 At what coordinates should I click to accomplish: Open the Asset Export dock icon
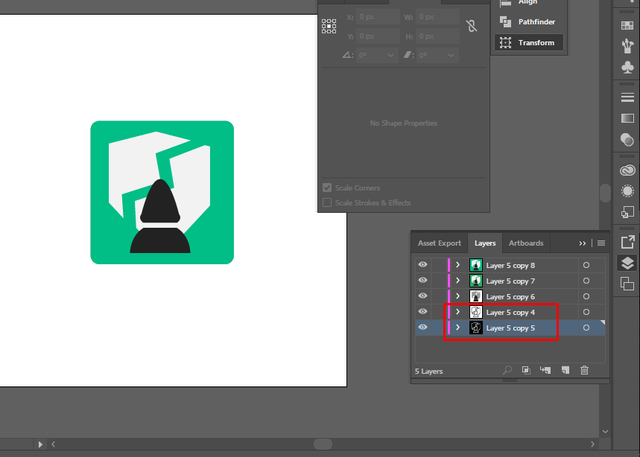[x=627, y=241]
